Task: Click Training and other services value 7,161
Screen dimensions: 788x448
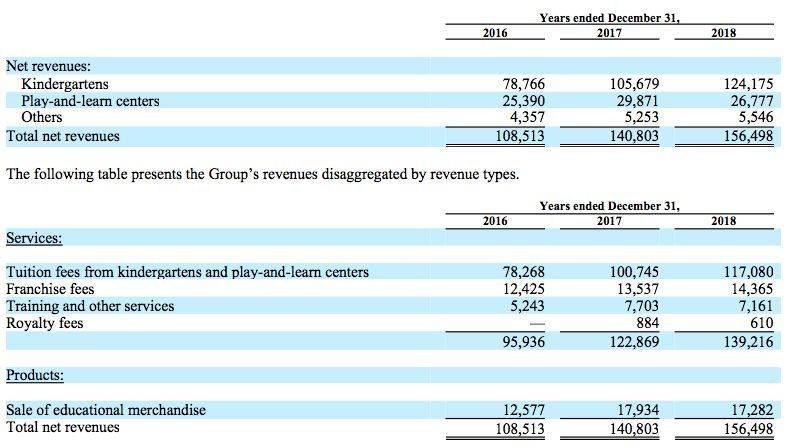Action: pos(756,306)
